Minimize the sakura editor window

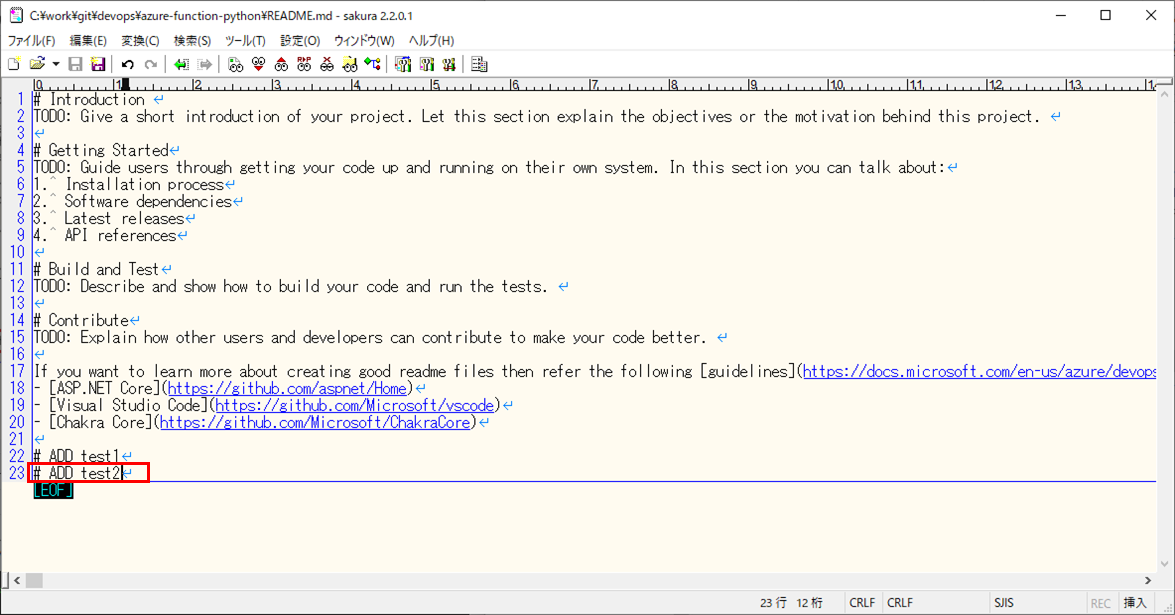(x=1060, y=15)
